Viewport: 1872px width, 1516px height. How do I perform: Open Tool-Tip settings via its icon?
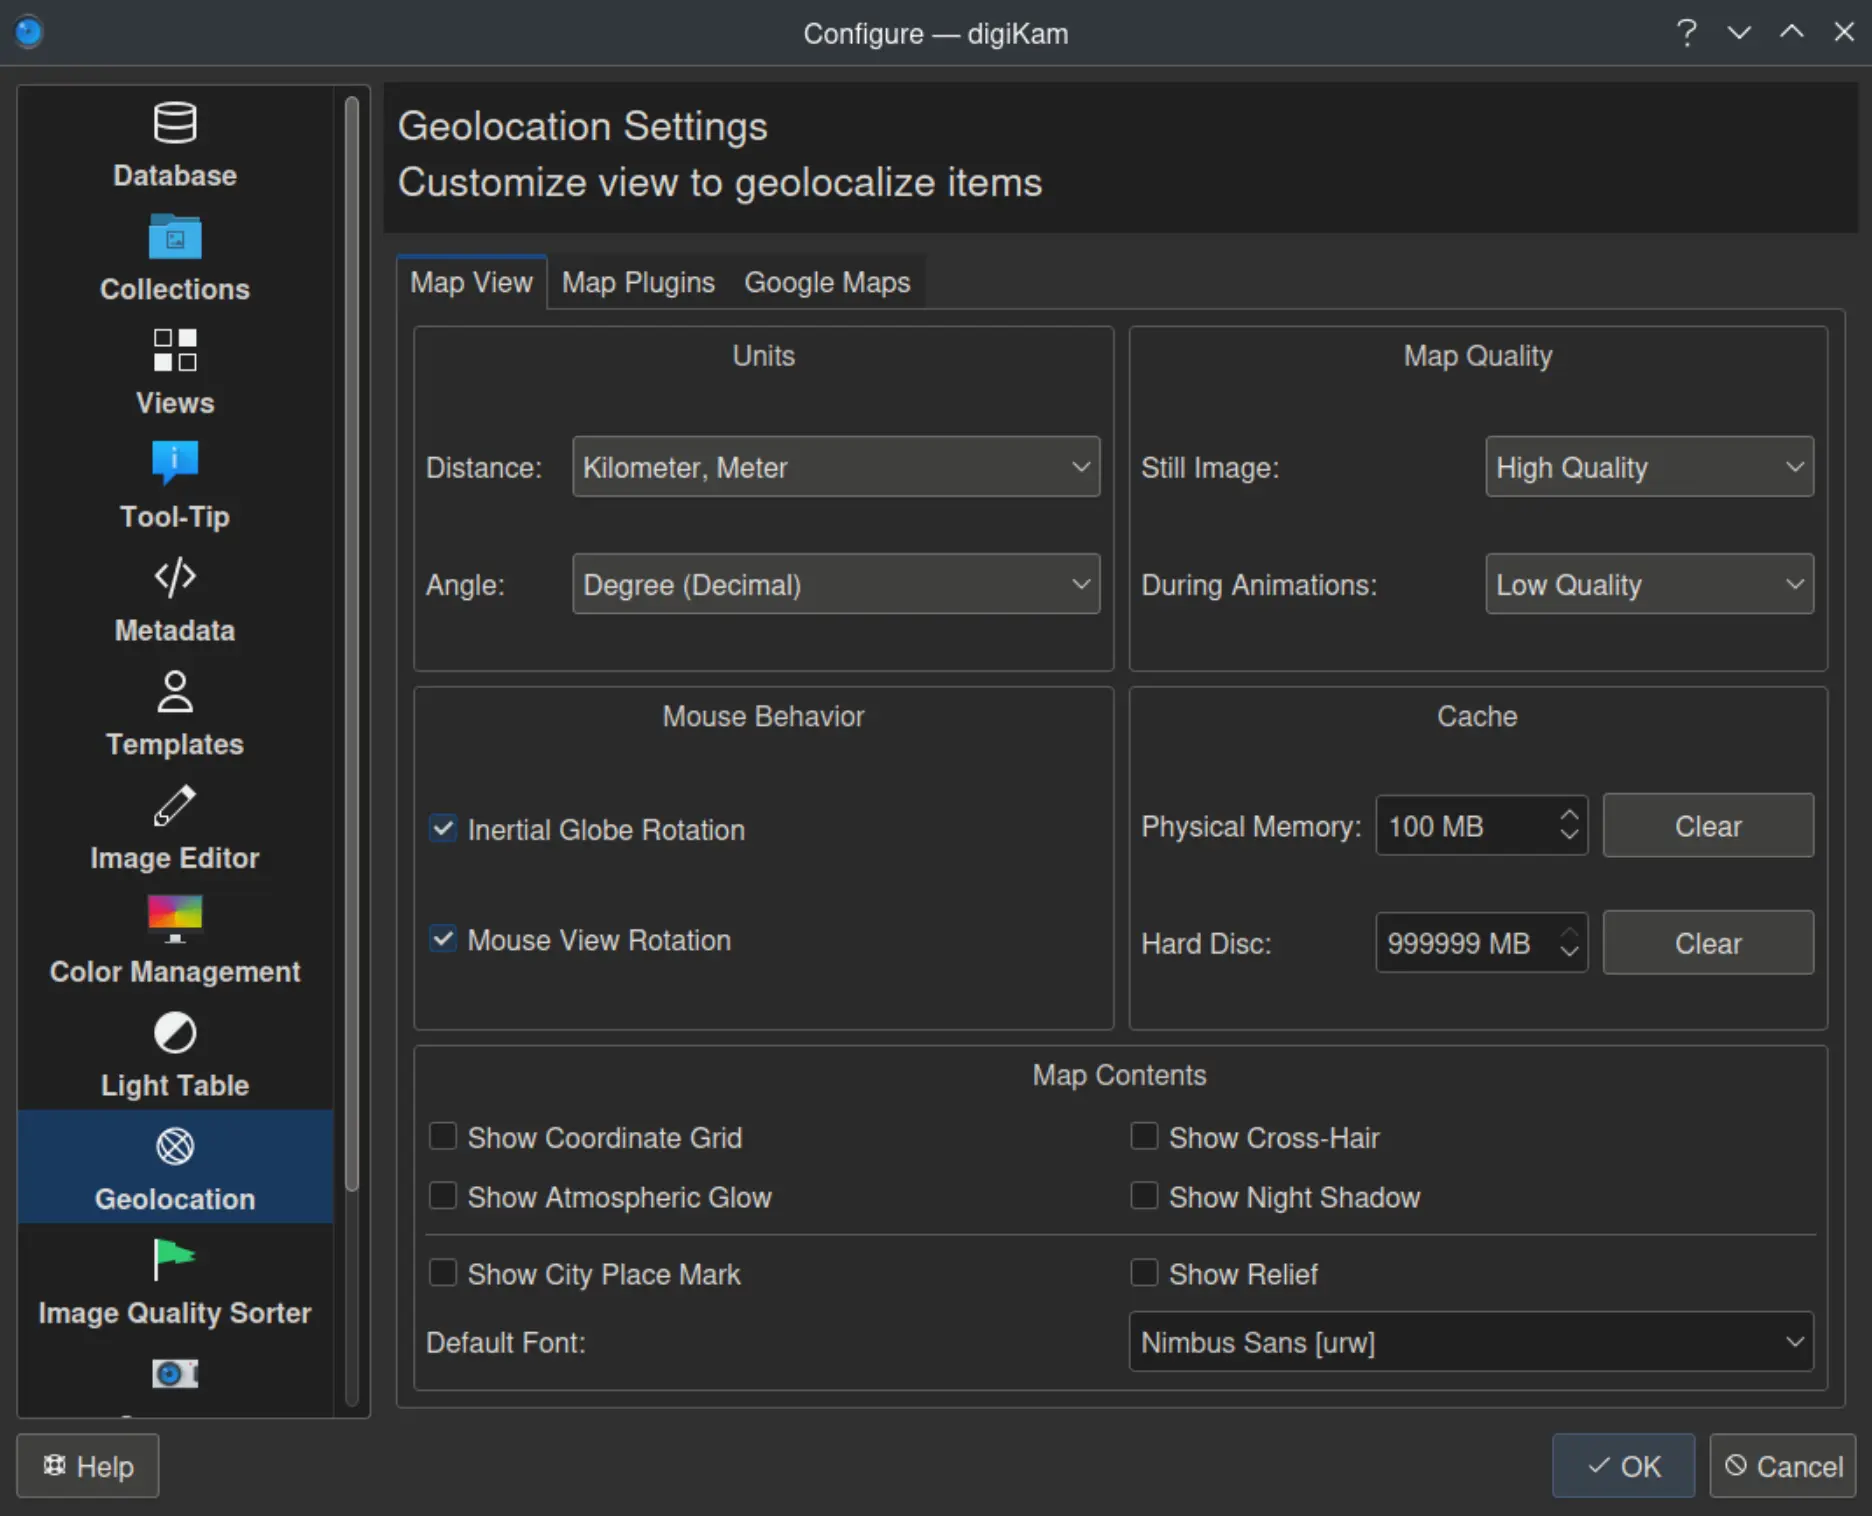(174, 463)
